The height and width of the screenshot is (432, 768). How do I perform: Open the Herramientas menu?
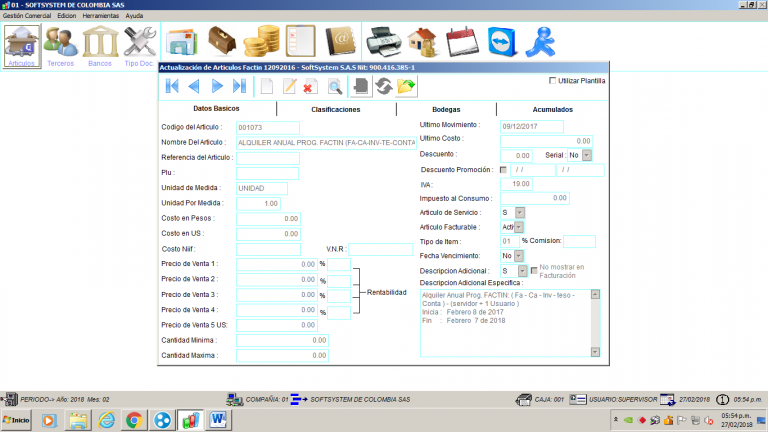click(x=100, y=16)
